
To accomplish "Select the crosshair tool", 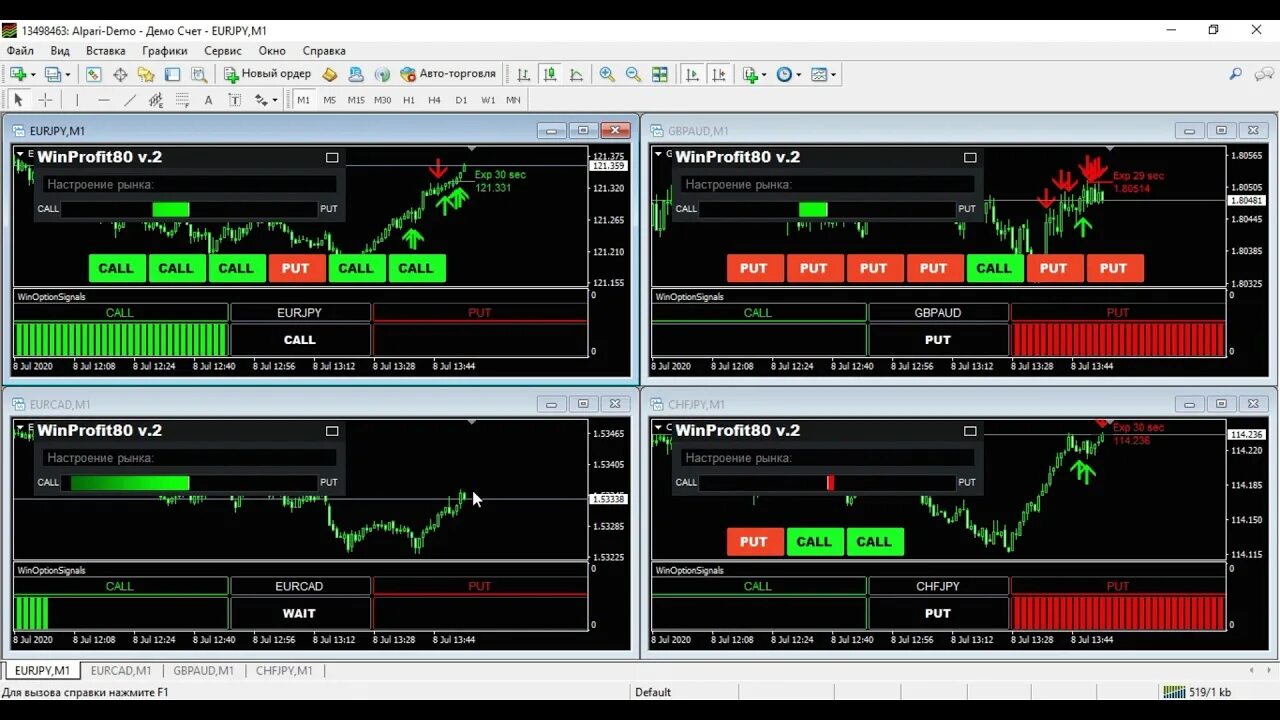I will (45, 100).
